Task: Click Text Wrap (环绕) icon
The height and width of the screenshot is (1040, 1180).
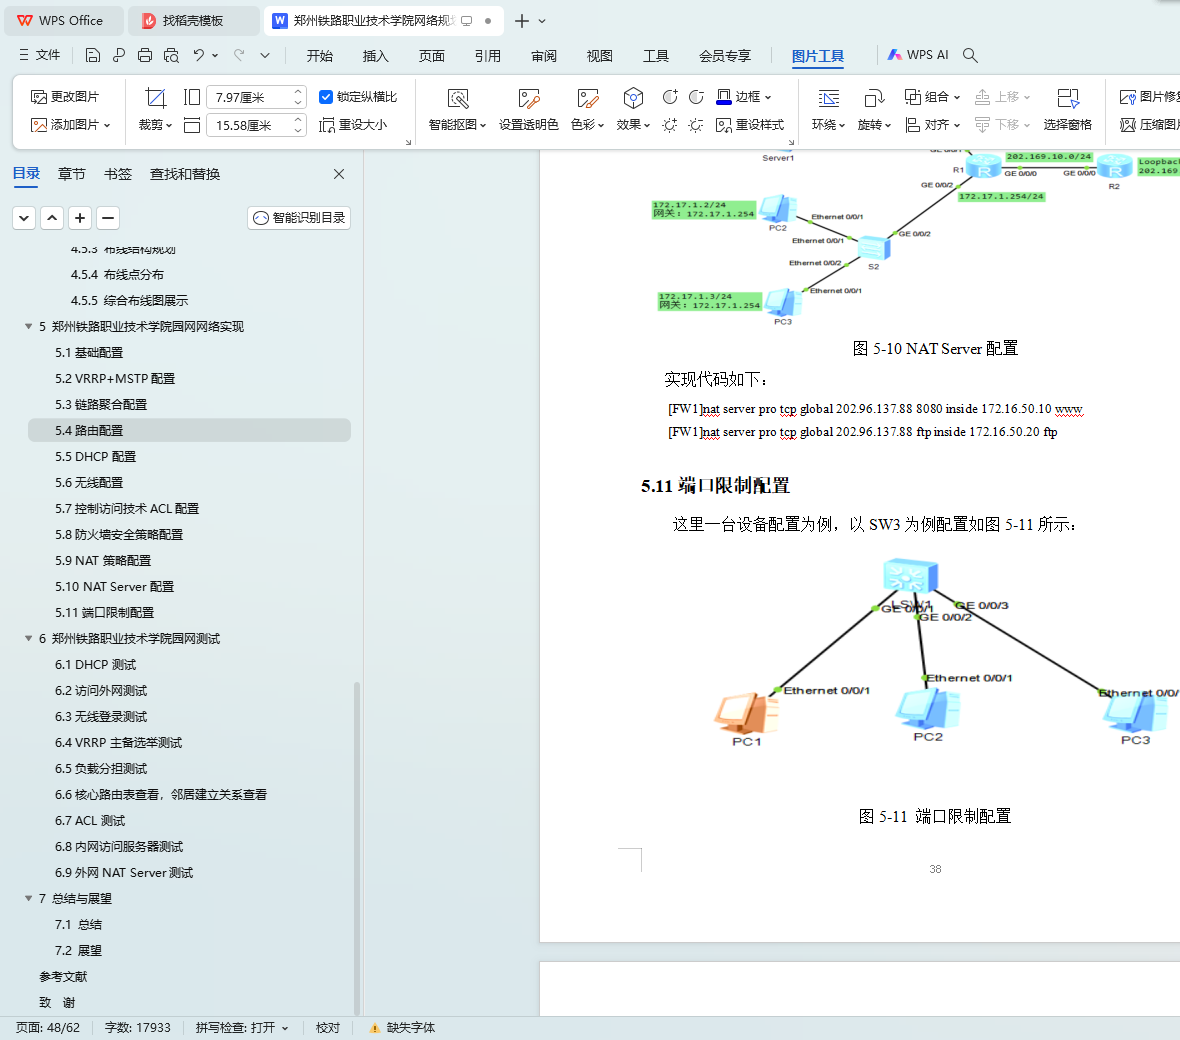Action: [x=829, y=99]
